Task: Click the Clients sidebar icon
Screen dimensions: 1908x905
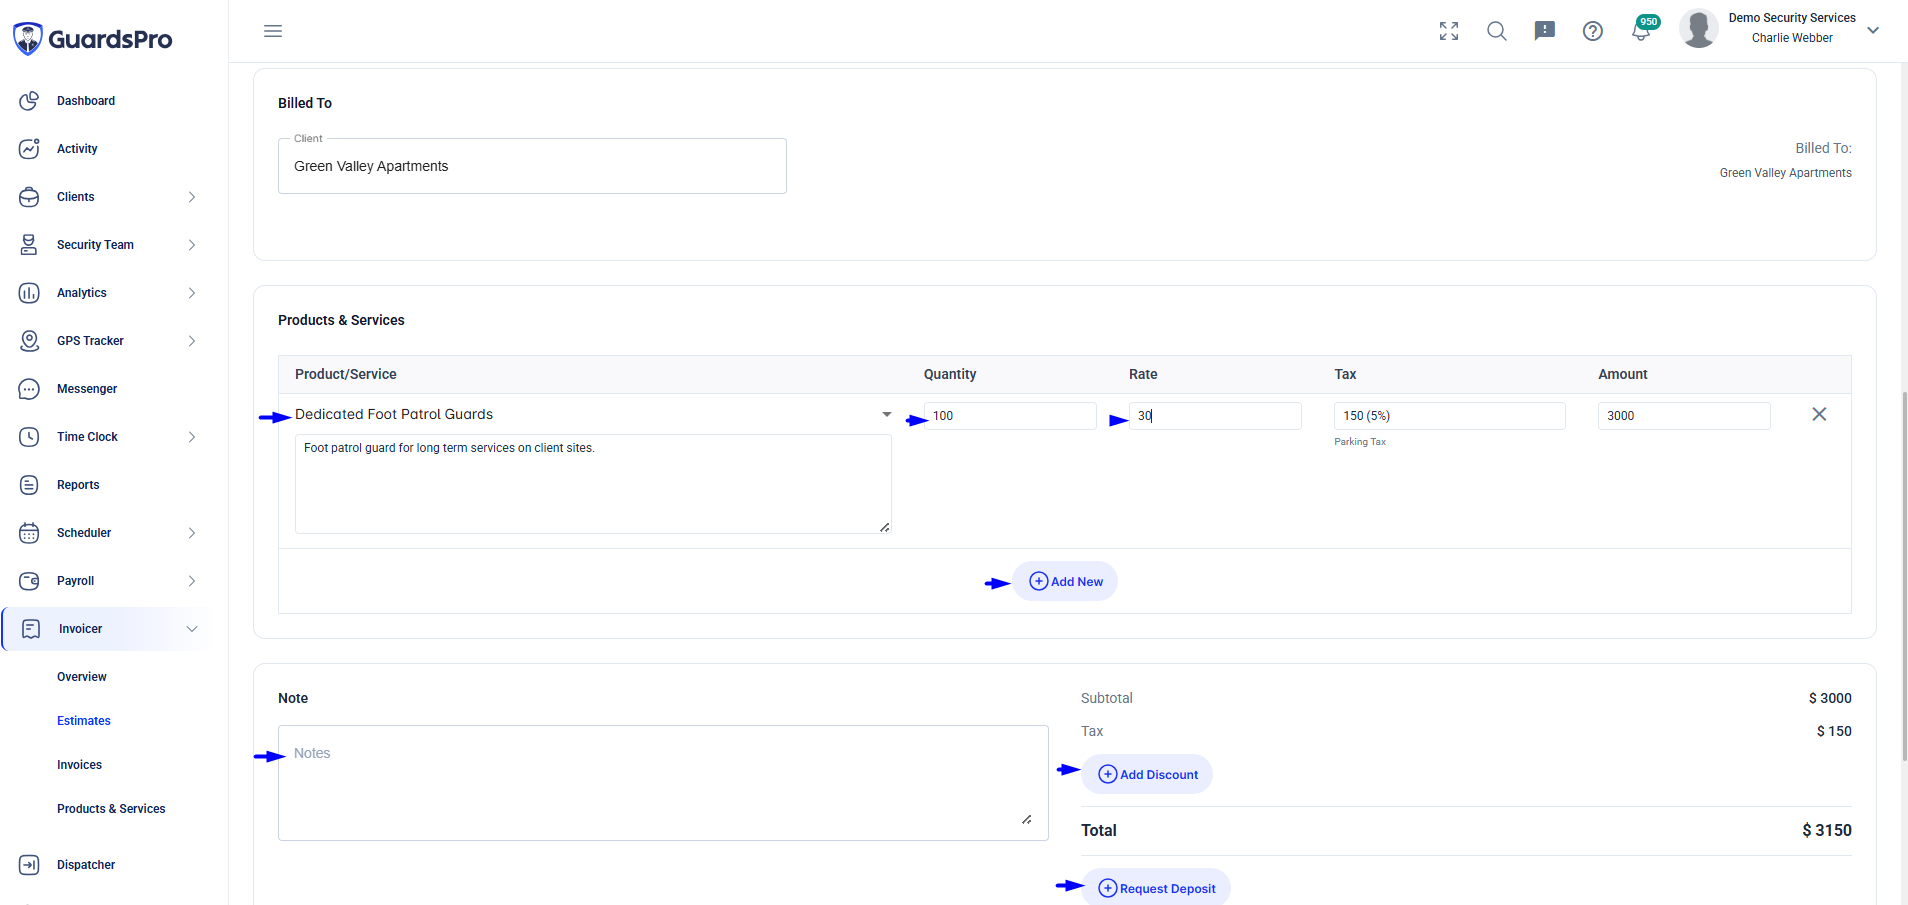Action: 29,197
